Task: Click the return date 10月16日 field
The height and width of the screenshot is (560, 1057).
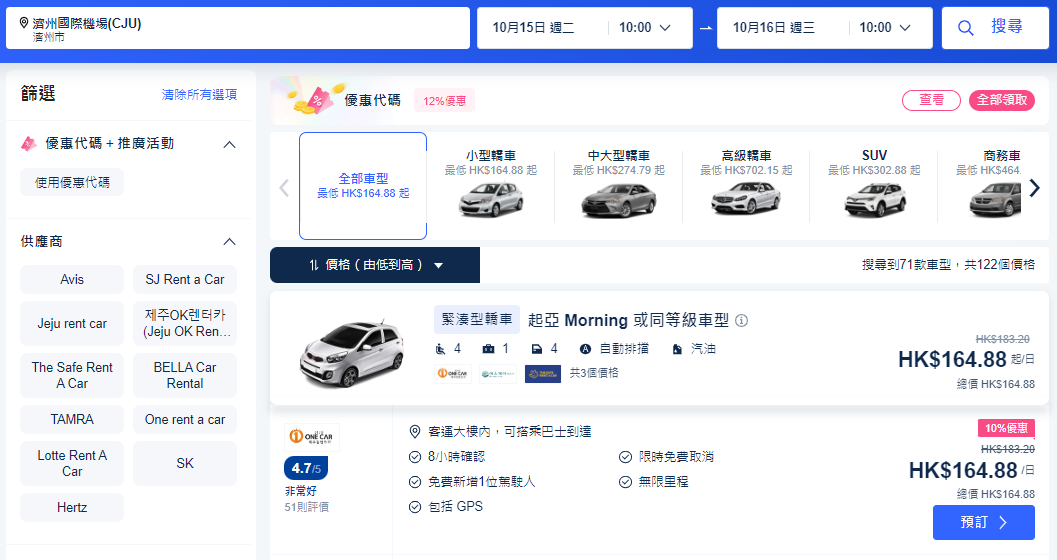Action: tap(774, 28)
